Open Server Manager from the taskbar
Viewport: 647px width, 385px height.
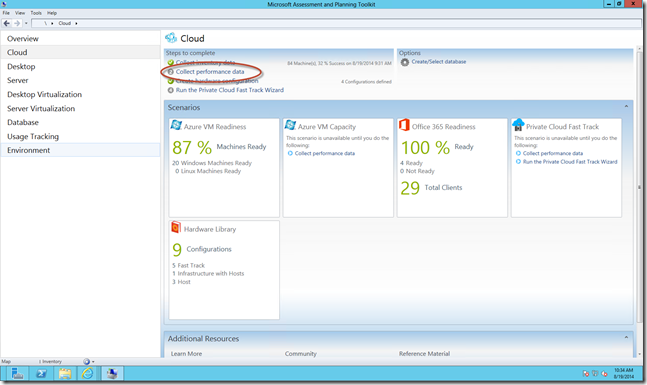[17, 374]
